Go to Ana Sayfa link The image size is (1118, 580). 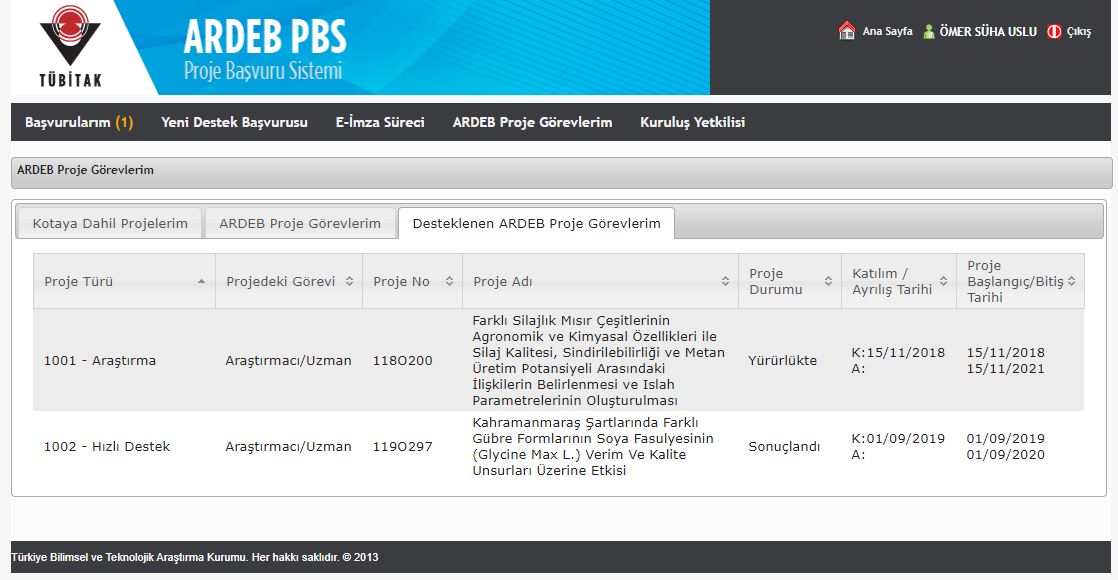tap(887, 31)
